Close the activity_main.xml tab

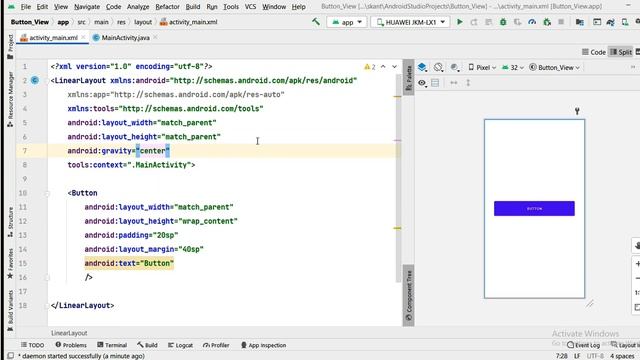tap(83, 38)
